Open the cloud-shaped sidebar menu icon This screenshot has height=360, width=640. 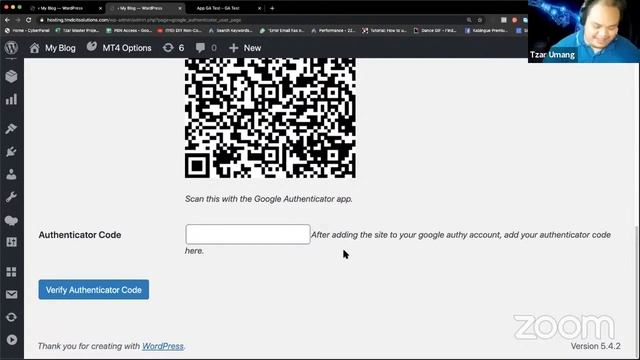(11, 220)
